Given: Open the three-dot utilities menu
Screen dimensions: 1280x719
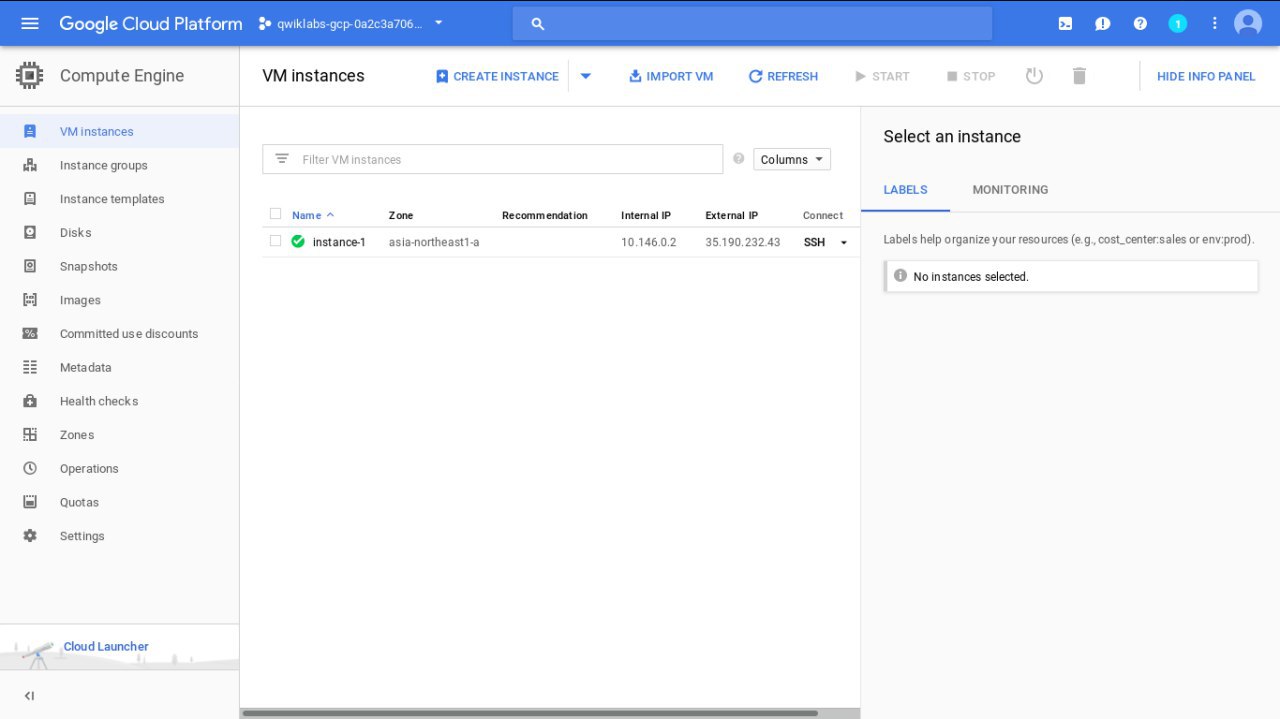Looking at the screenshot, I should (x=1215, y=23).
